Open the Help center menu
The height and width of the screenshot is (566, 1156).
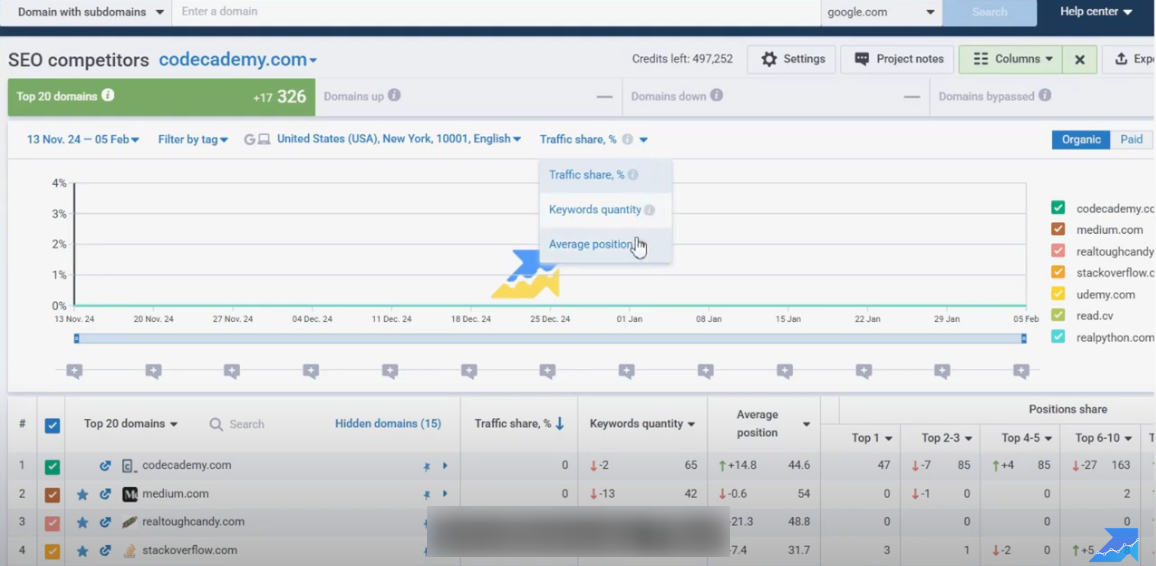click(1096, 12)
